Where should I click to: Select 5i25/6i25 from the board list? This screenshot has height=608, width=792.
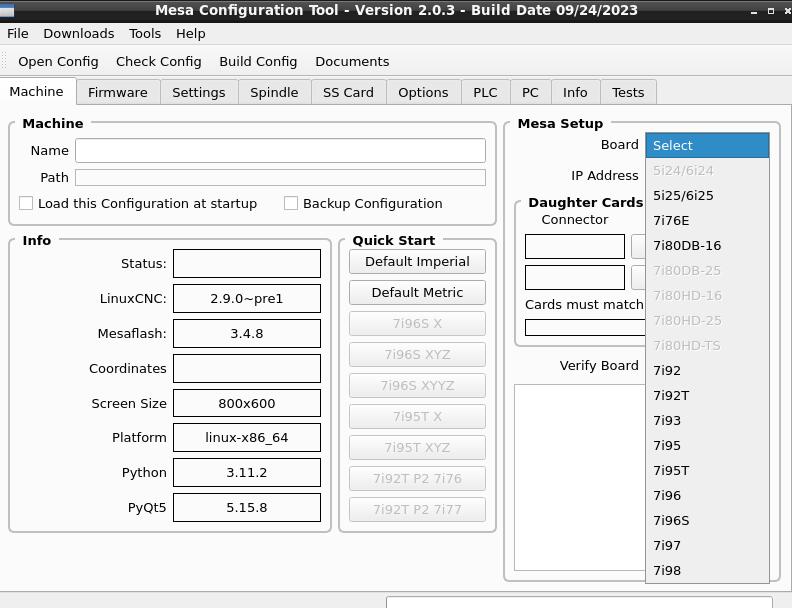pyautogui.click(x=707, y=195)
